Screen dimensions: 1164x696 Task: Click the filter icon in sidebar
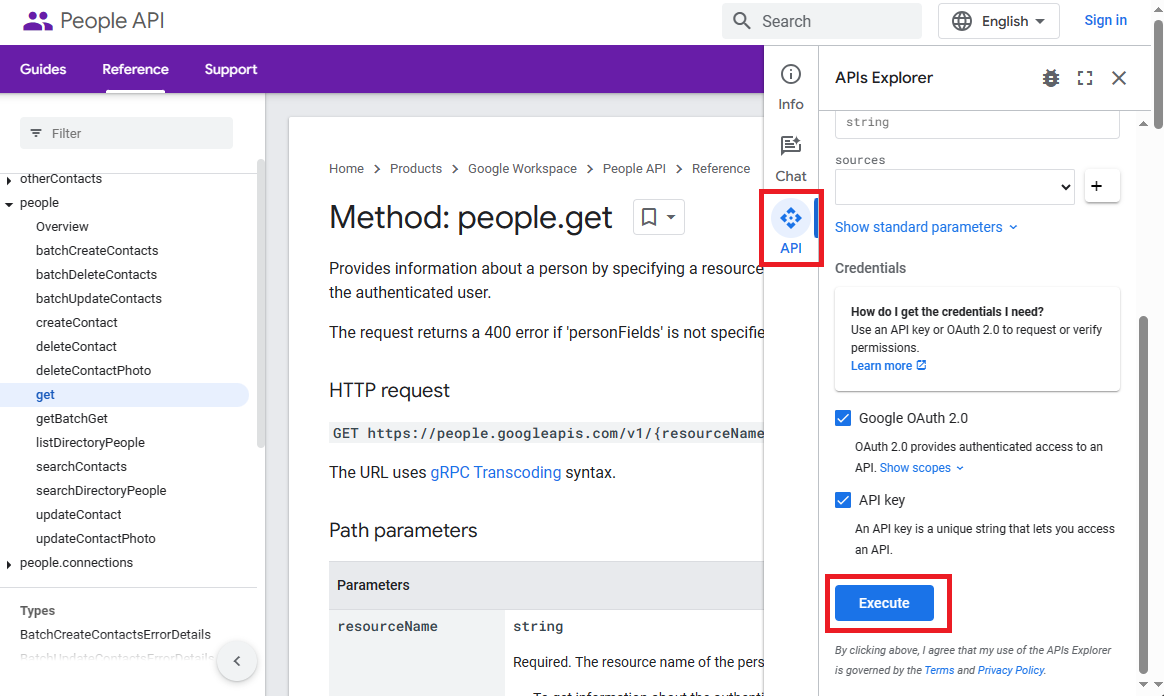[x=36, y=134]
